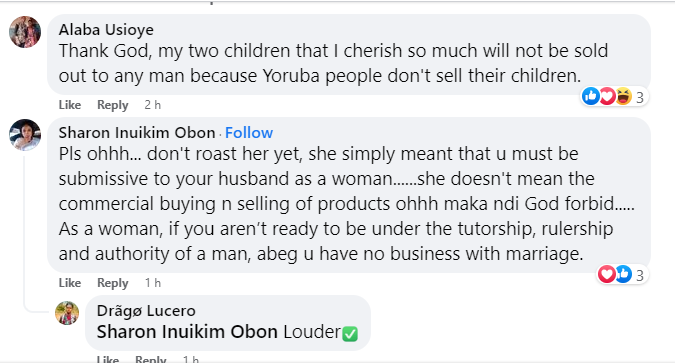Click the tagged Sharon Inuikim Obon mention in reply

point(187,332)
